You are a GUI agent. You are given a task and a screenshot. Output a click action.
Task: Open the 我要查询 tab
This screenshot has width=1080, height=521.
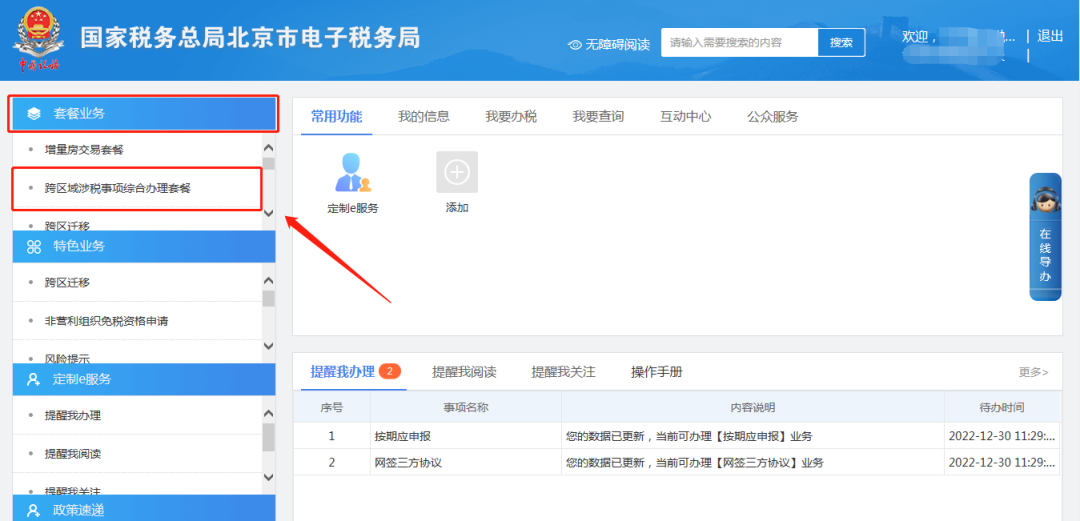(x=599, y=116)
